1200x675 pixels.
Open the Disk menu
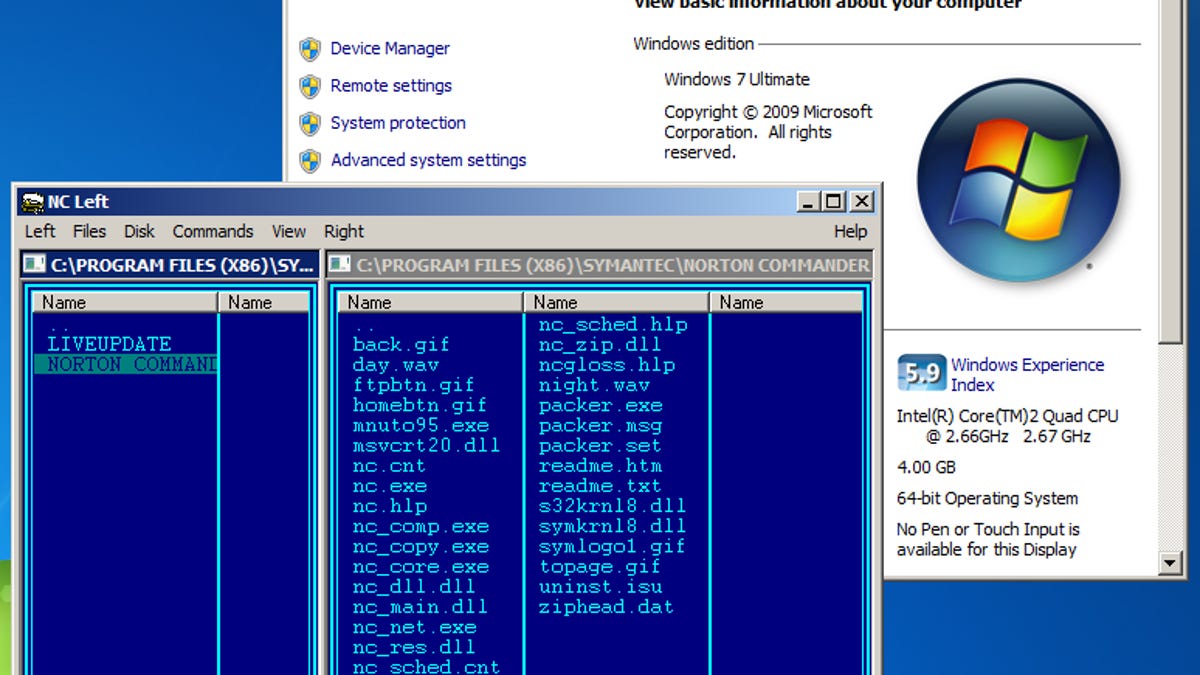(139, 231)
